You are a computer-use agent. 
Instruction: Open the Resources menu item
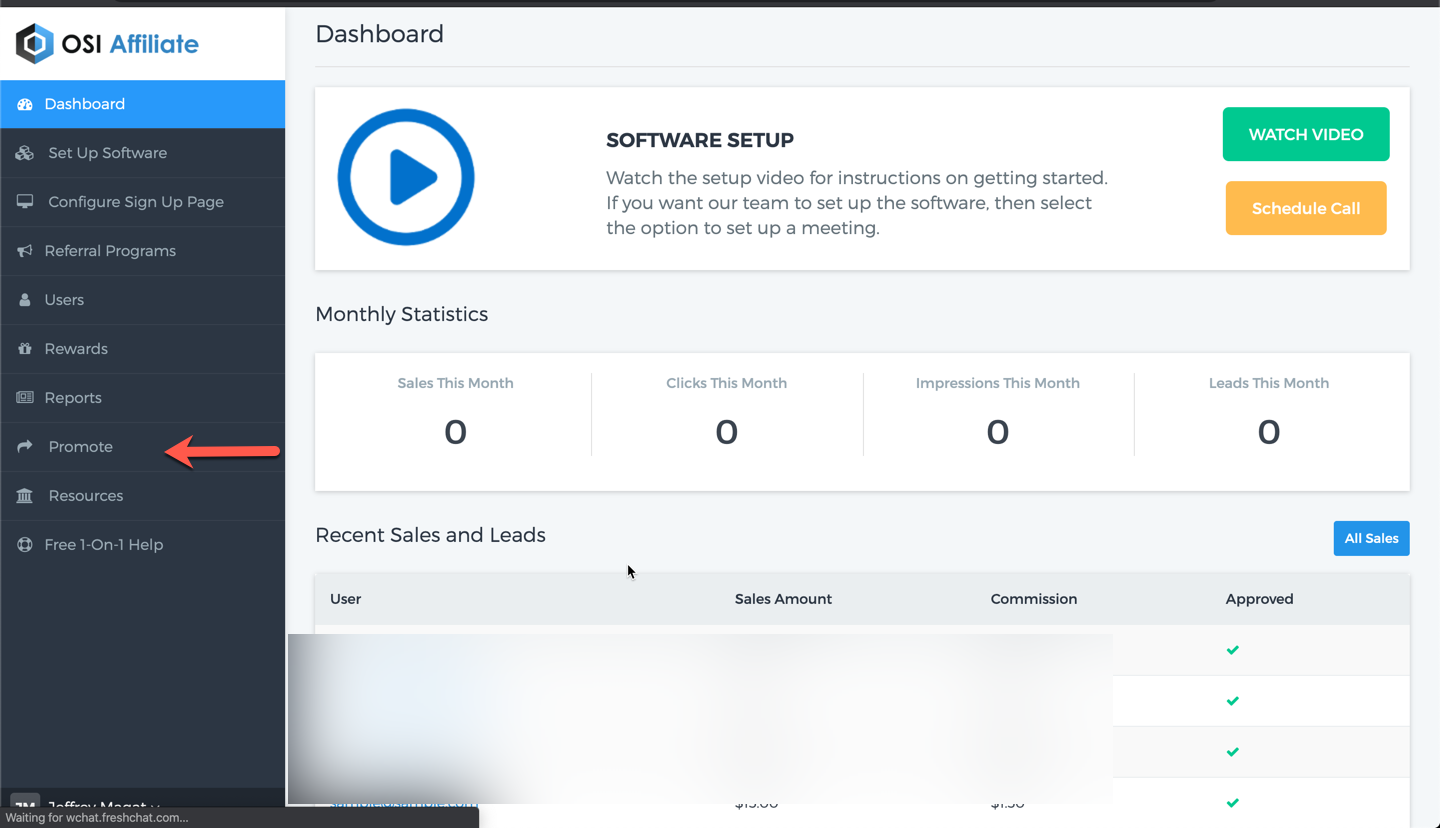[x=143, y=496]
